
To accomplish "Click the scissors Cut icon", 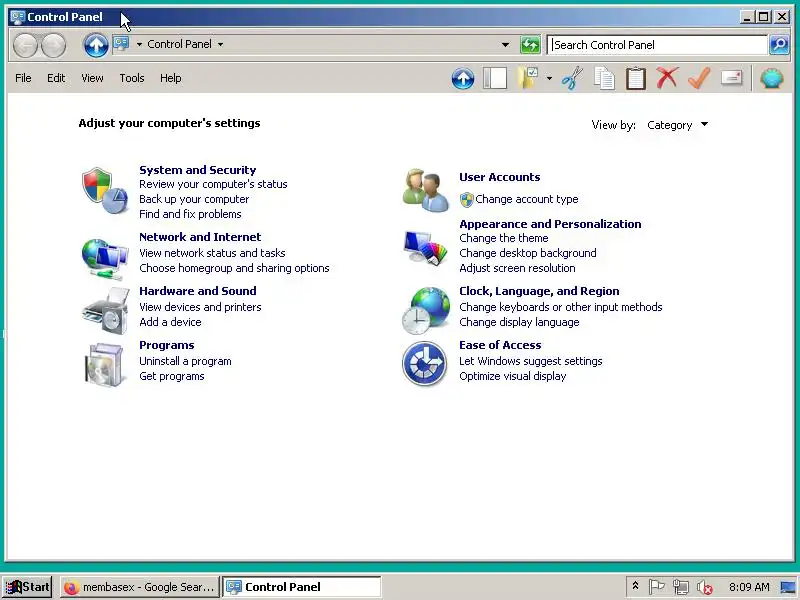I will [572, 79].
